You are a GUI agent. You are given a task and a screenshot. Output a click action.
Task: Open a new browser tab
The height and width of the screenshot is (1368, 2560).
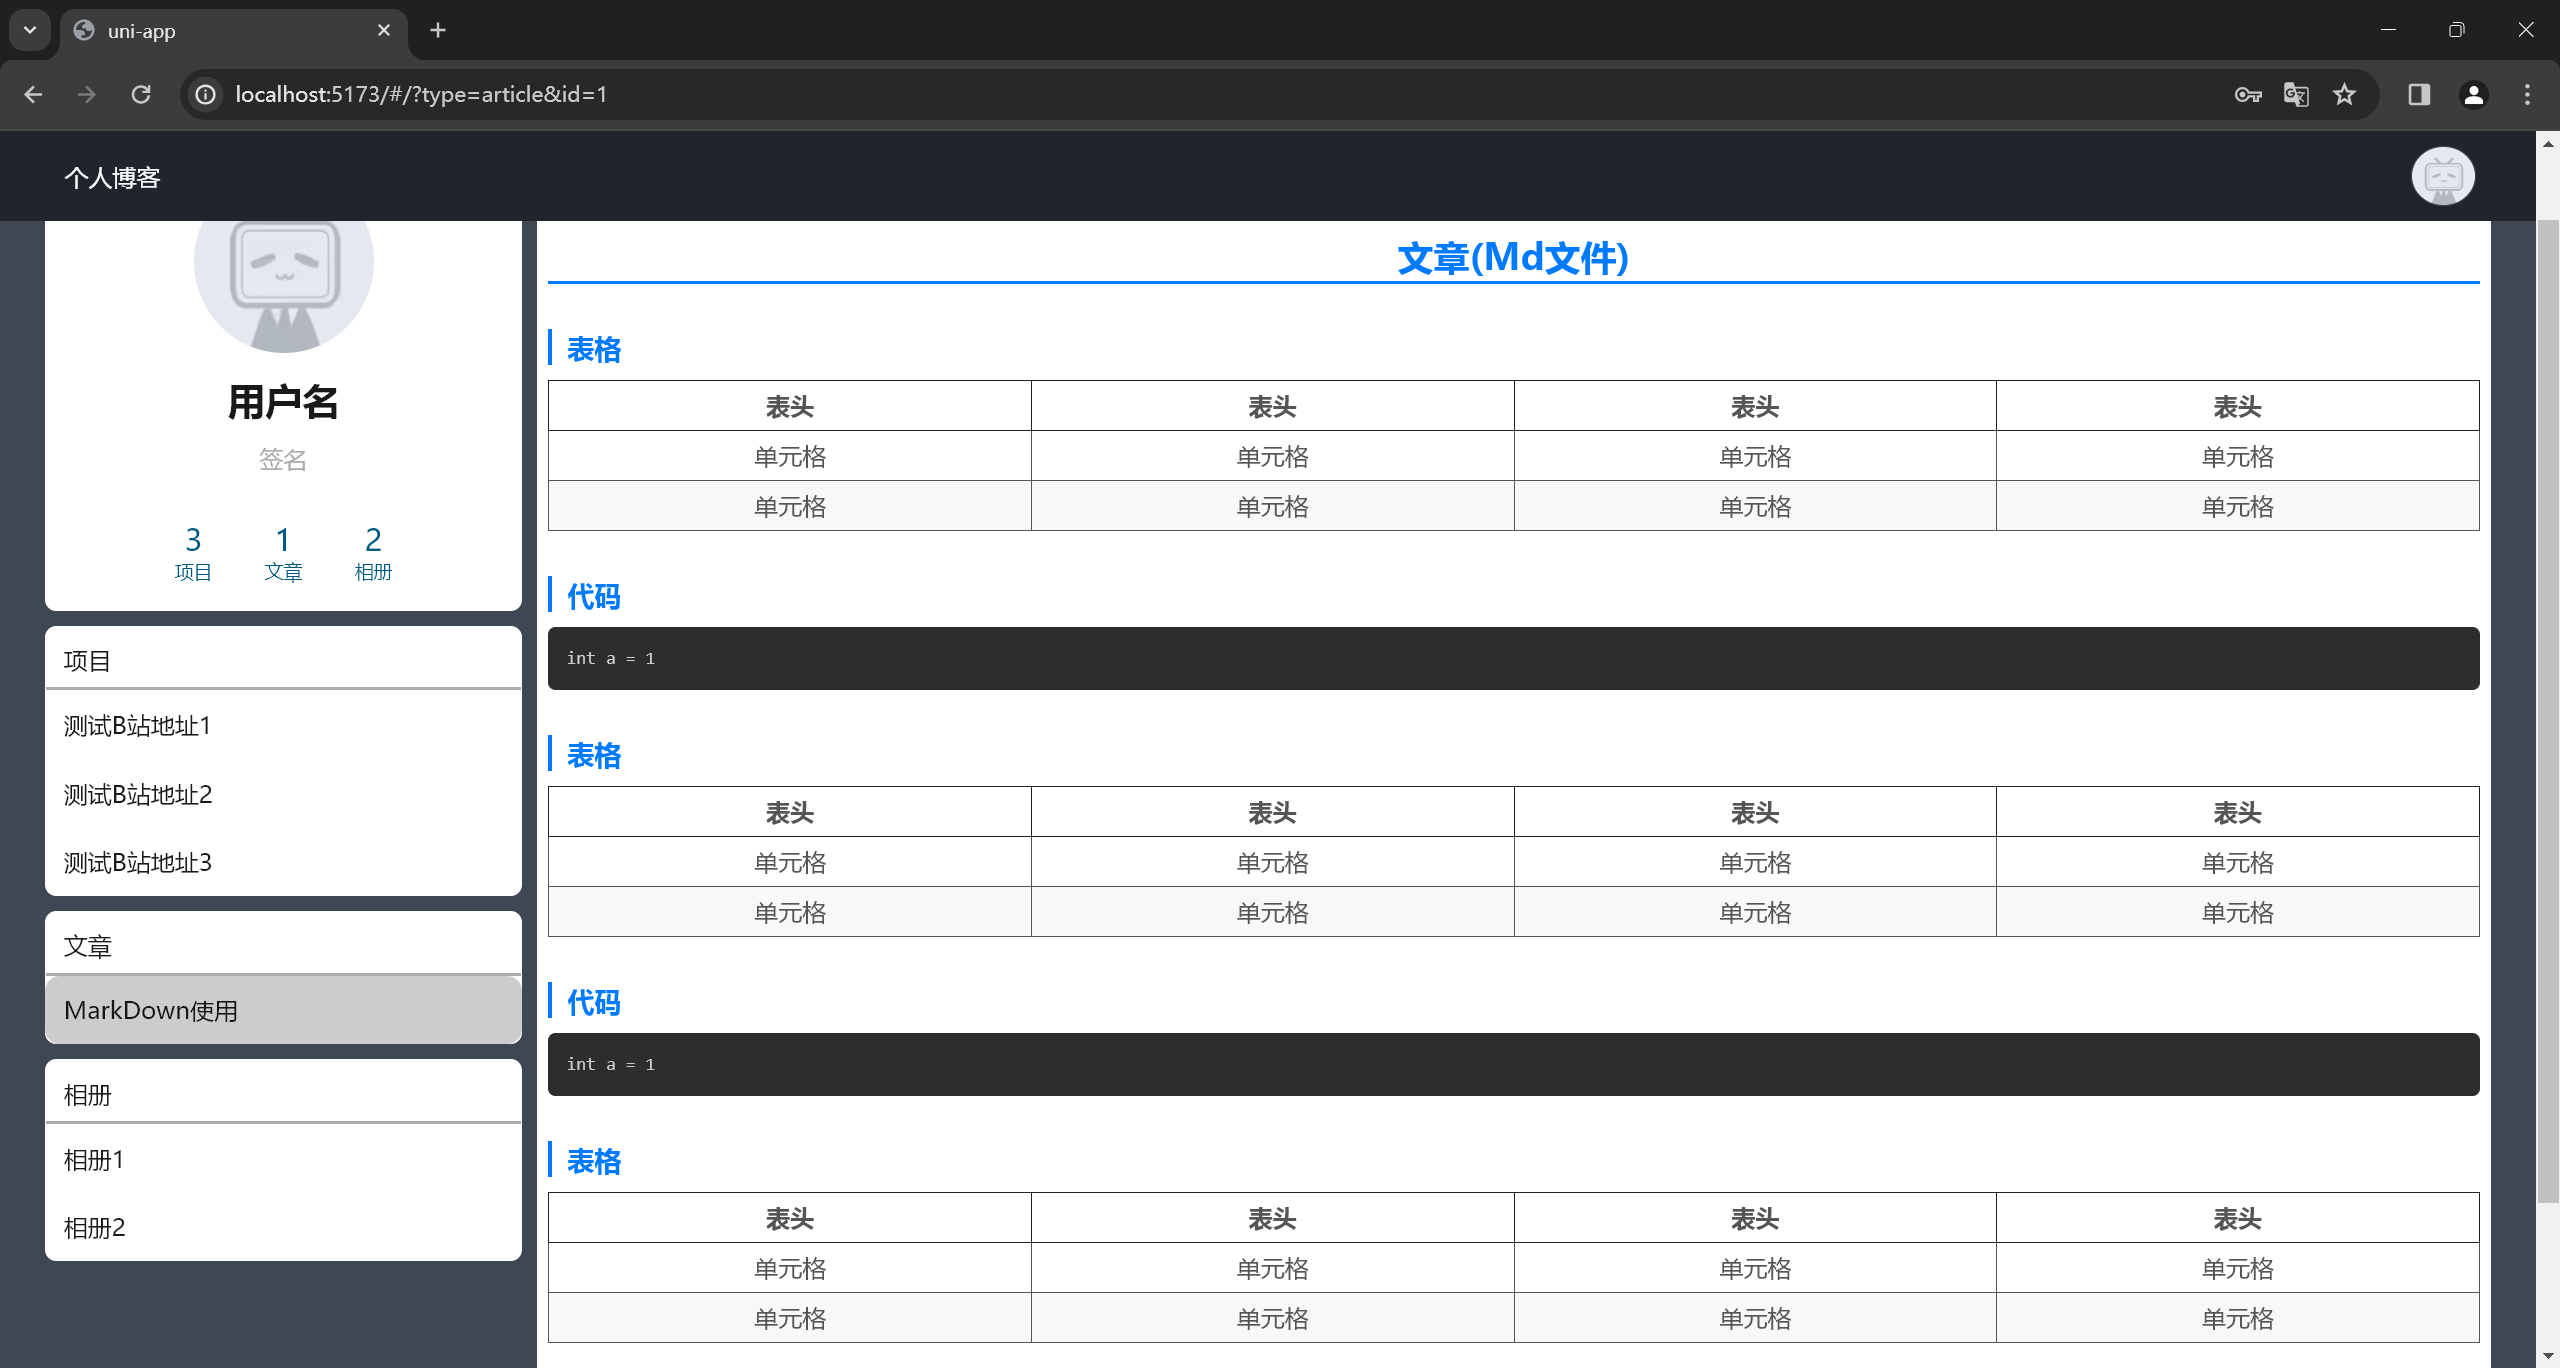pos(437,30)
